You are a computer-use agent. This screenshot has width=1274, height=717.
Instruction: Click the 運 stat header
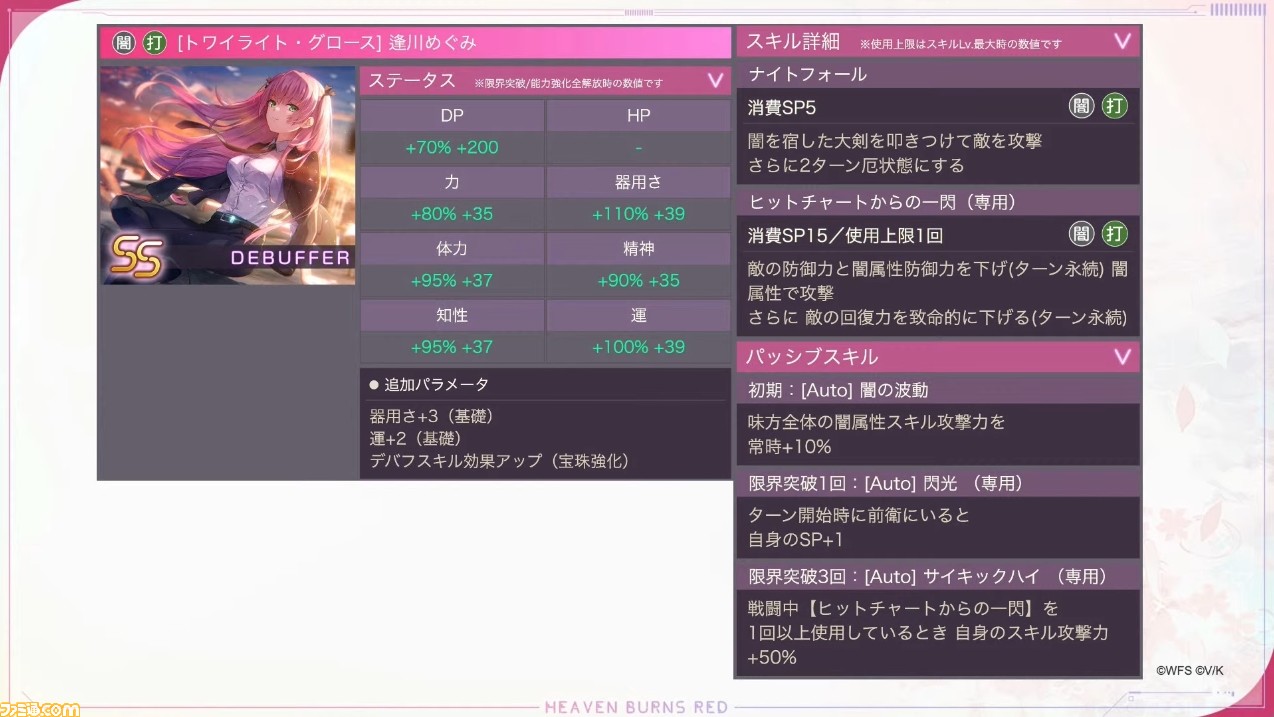pos(638,315)
